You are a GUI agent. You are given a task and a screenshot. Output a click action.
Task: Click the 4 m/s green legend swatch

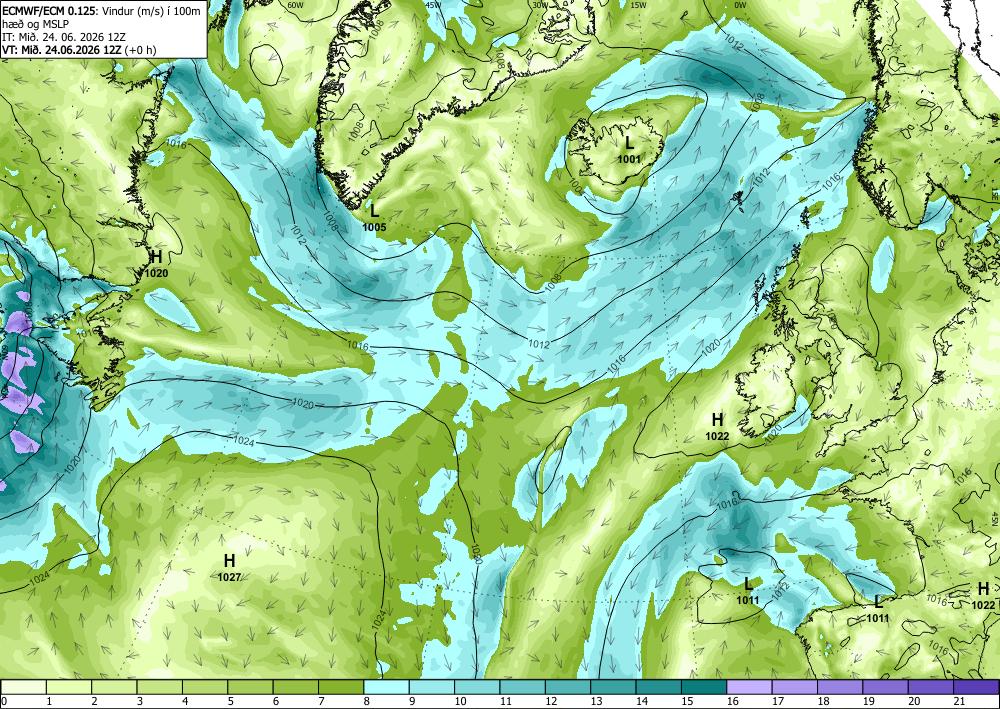(x=205, y=687)
